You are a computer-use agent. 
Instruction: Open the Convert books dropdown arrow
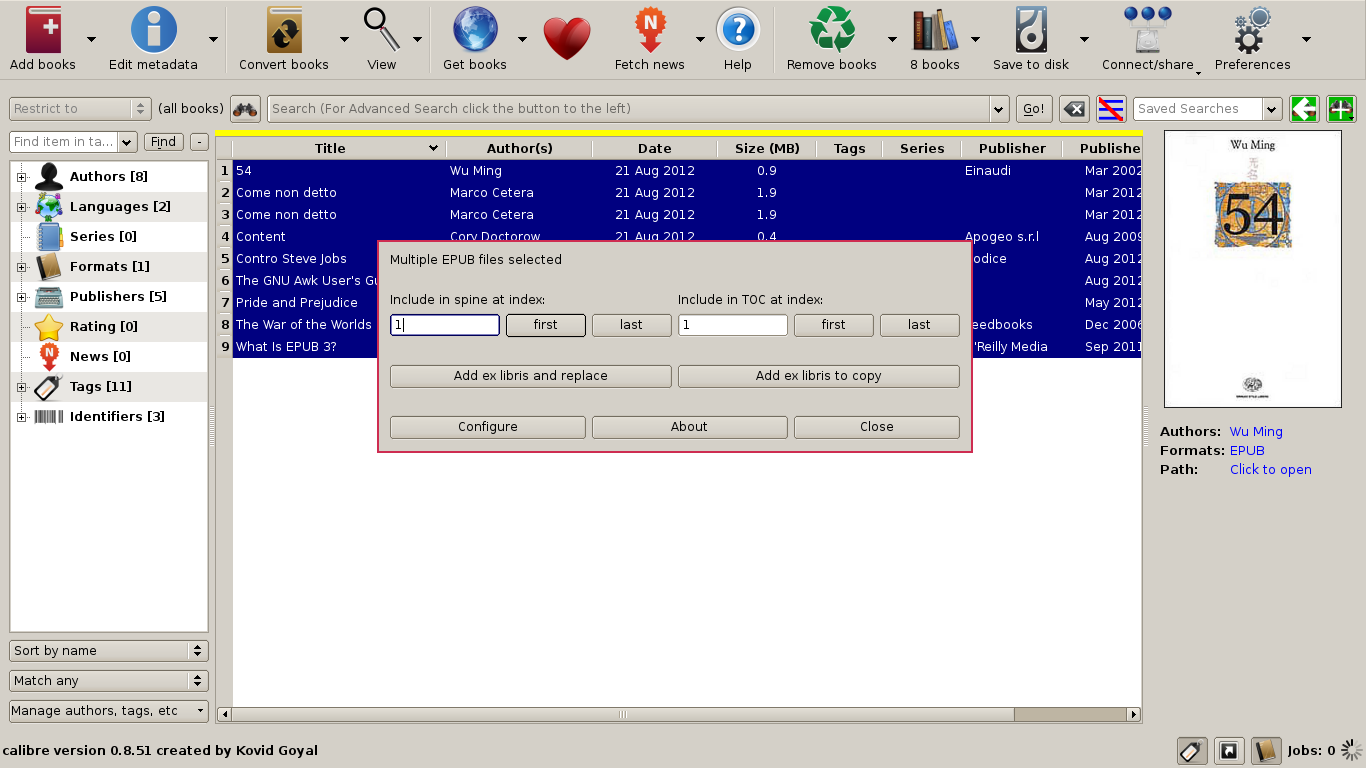tap(344, 39)
